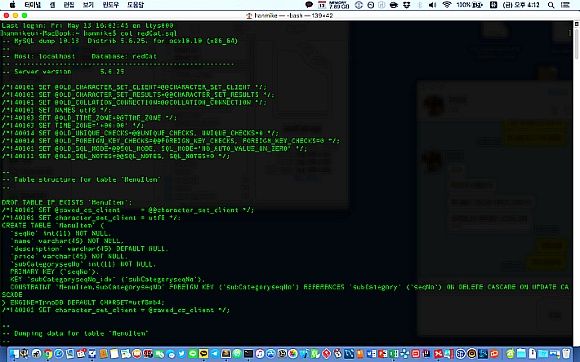Click the 'ENGINE=InnoDB DEFAULT CHARSET' line

83,302
